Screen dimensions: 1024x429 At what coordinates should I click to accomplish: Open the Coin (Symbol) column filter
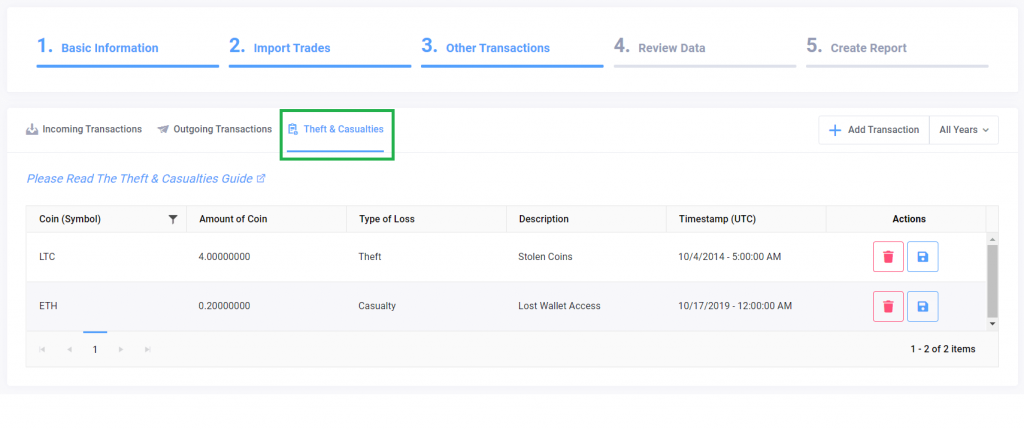[x=172, y=219]
